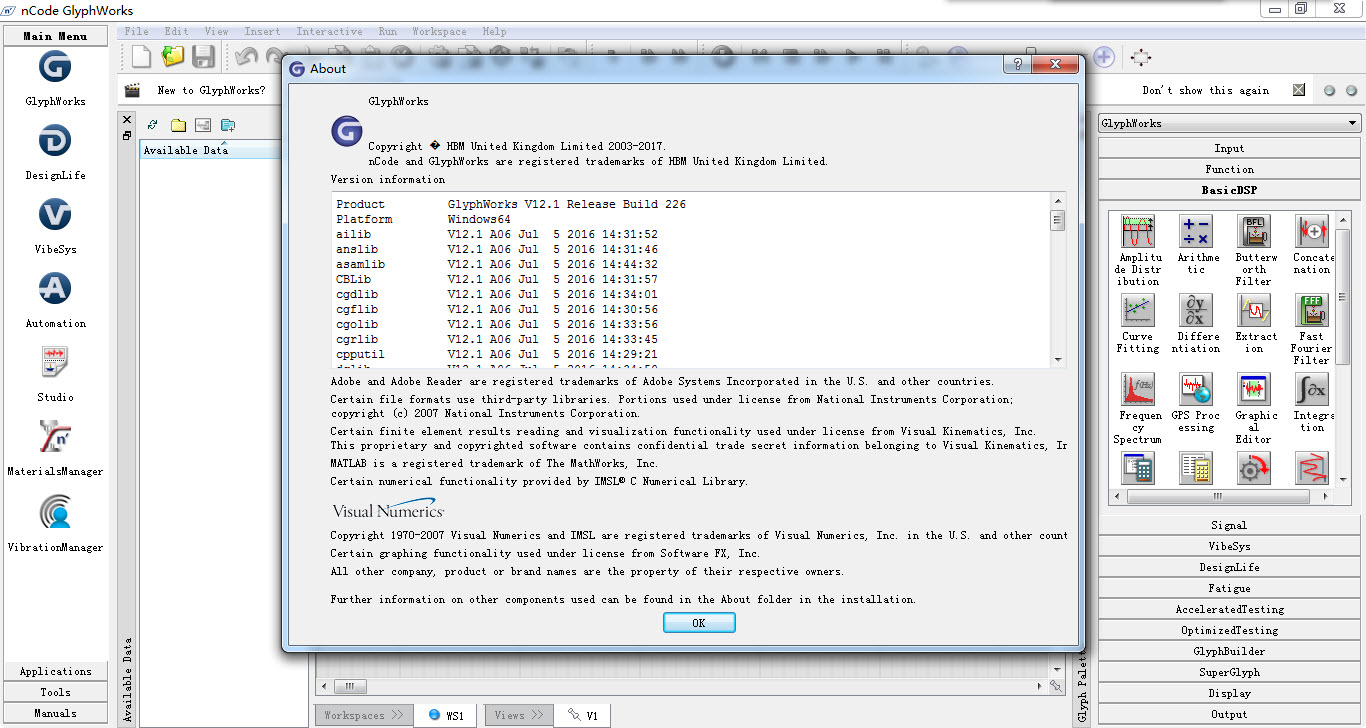
Task: Select the Integration glyph
Action: point(1312,389)
